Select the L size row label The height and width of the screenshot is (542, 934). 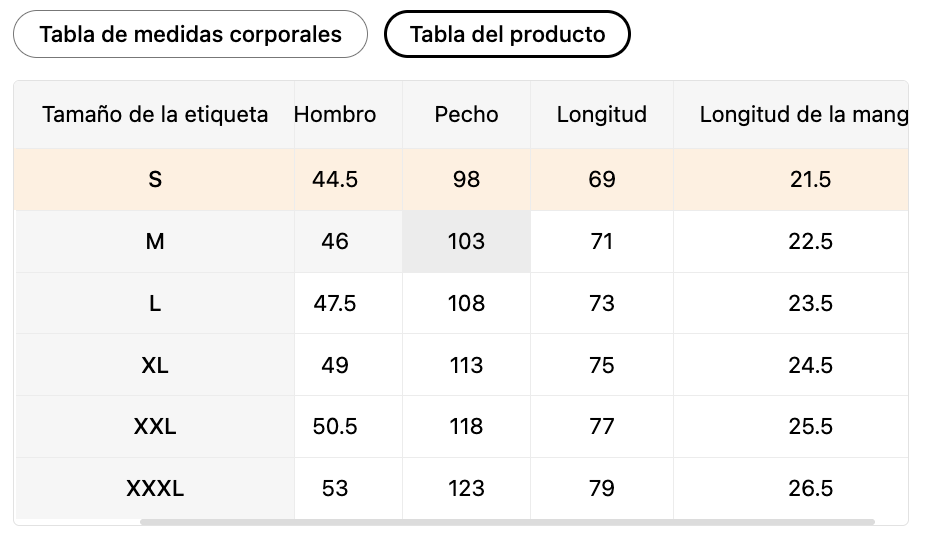[x=155, y=303]
